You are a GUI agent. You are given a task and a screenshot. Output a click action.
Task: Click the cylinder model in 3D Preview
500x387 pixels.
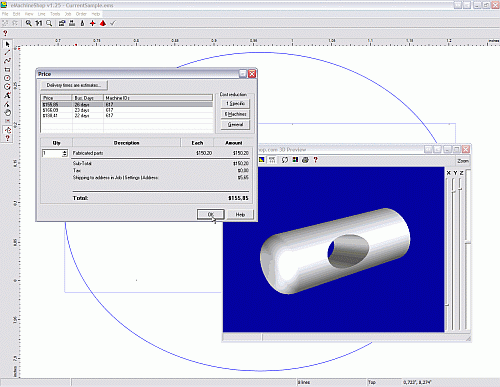pyautogui.click(x=335, y=251)
